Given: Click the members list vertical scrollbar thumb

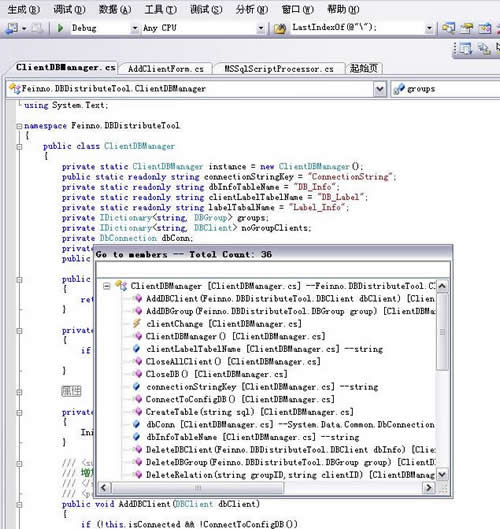Looking at the screenshot, I should click(x=442, y=332).
